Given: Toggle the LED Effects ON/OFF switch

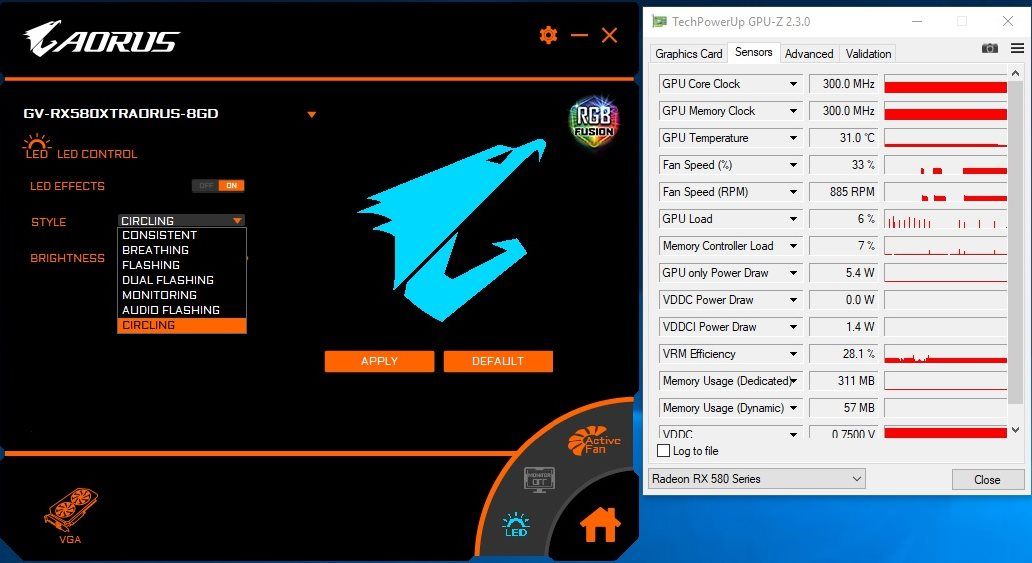Looking at the screenshot, I should 219,186.
